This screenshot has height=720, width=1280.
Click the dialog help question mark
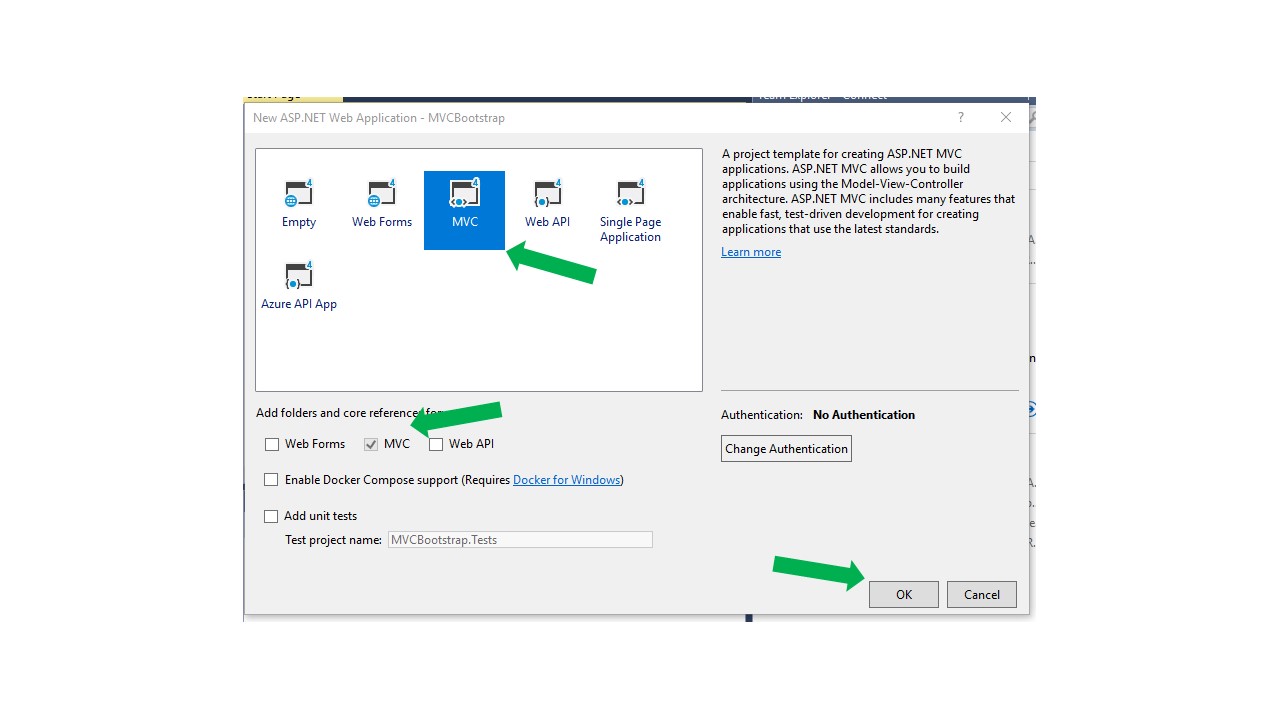[x=961, y=118]
